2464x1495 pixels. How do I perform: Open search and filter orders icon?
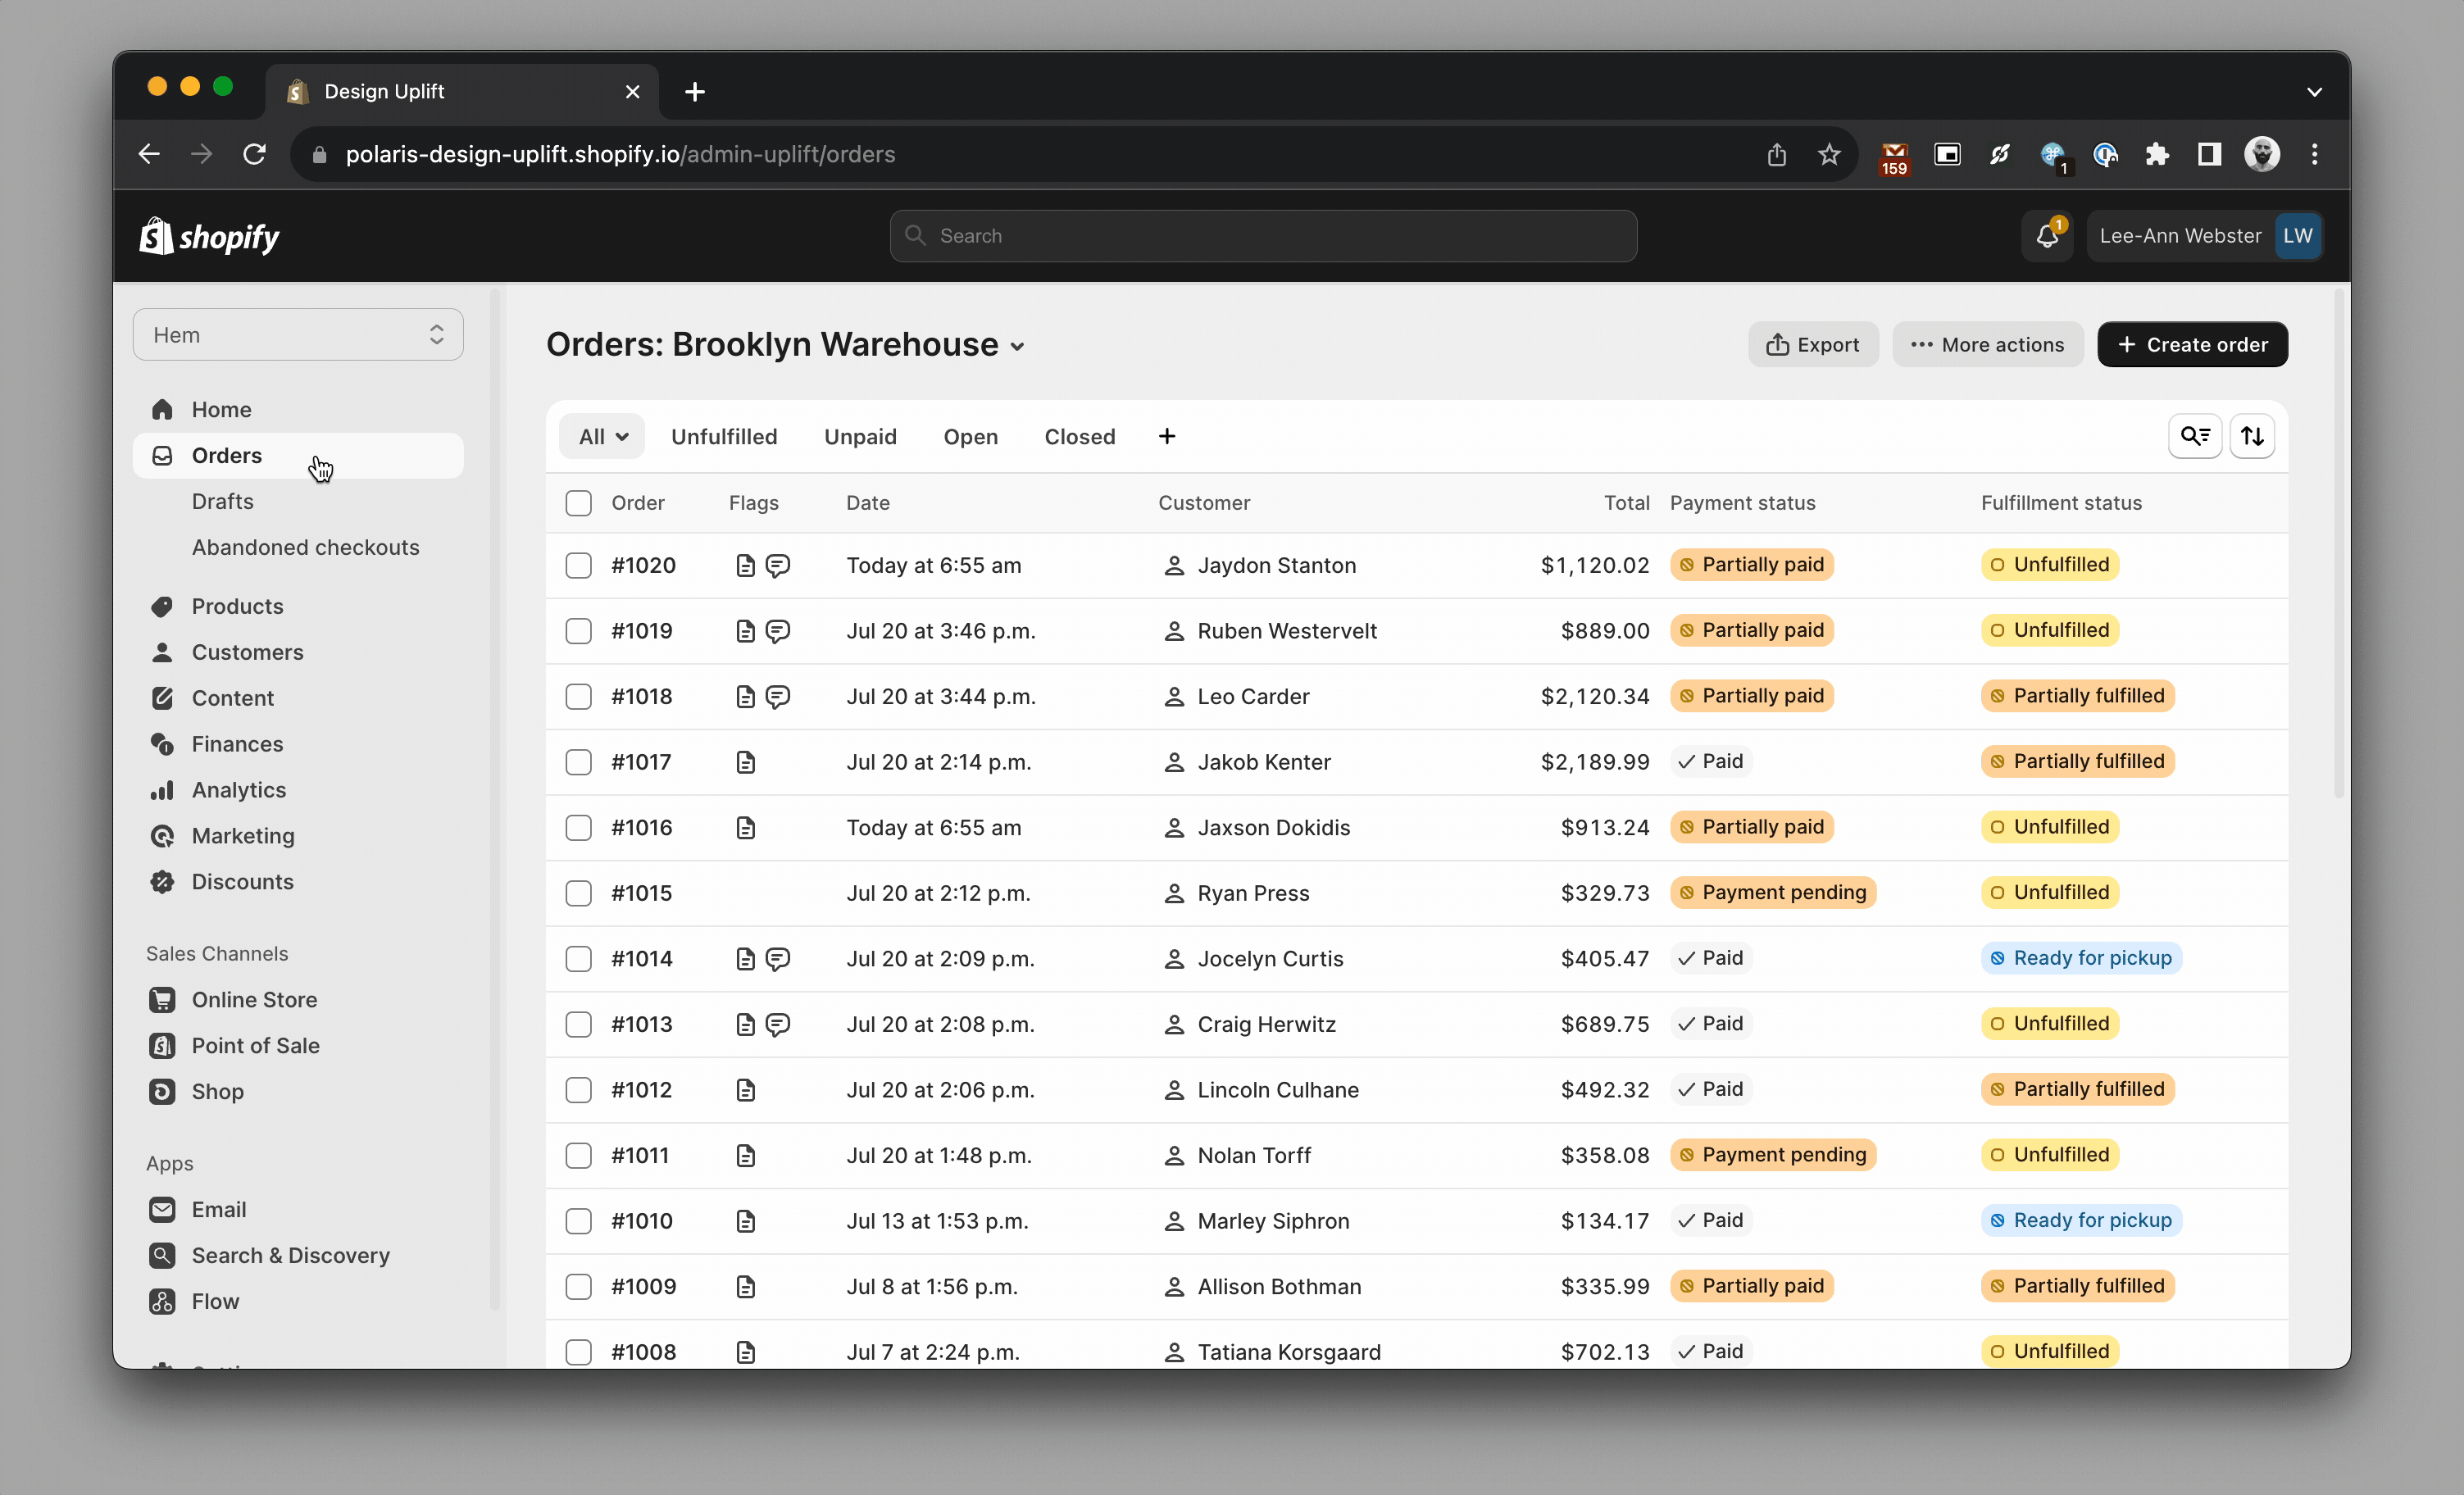pyautogui.click(x=2194, y=436)
